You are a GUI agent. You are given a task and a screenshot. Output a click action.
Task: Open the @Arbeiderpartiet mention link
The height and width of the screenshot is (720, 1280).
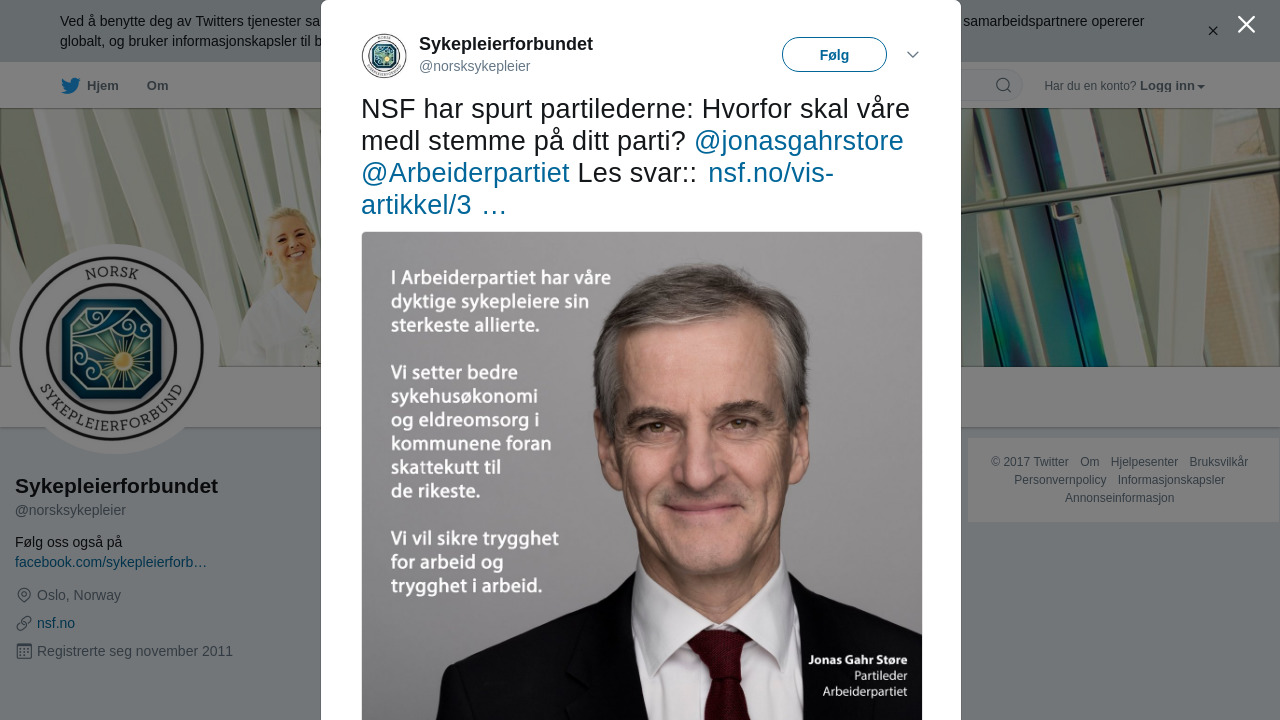tap(465, 173)
